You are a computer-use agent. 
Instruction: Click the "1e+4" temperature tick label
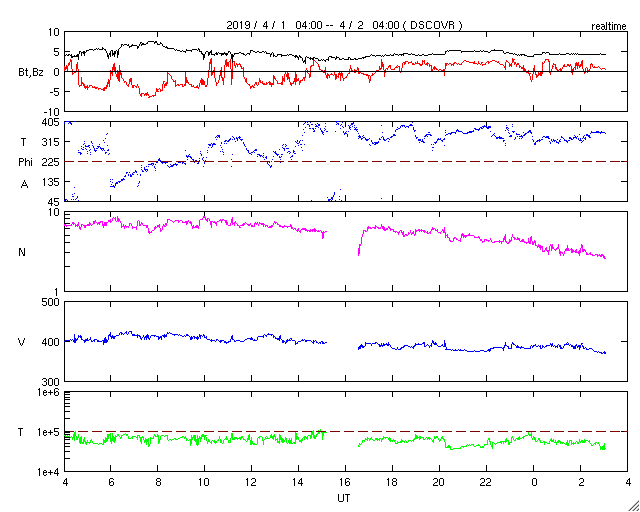(x=49, y=472)
